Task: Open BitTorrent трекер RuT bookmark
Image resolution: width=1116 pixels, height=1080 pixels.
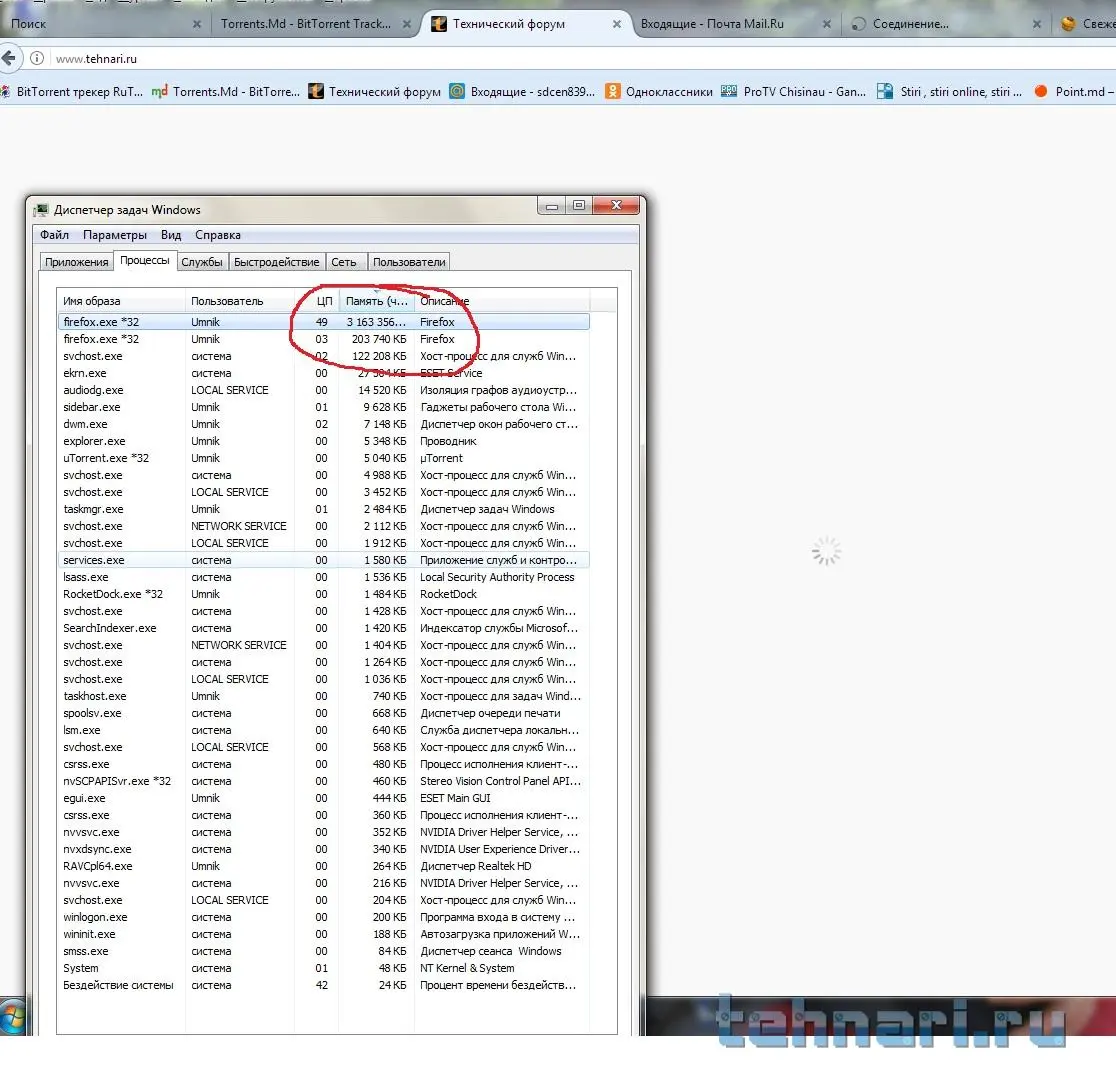Action: click(72, 91)
